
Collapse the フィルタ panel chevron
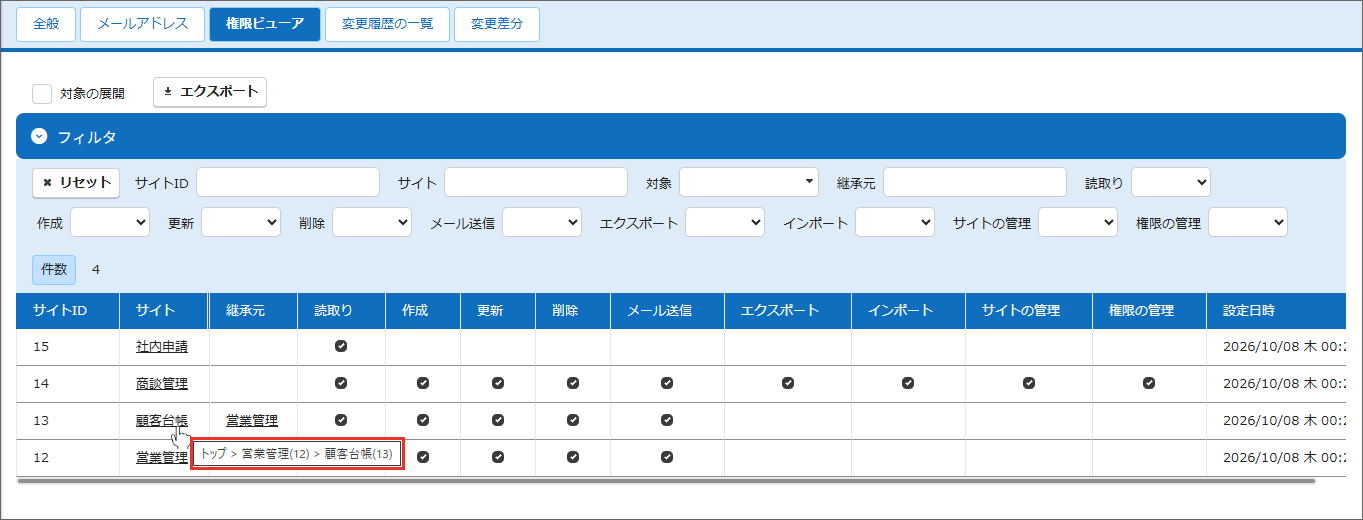pos(40,136)
